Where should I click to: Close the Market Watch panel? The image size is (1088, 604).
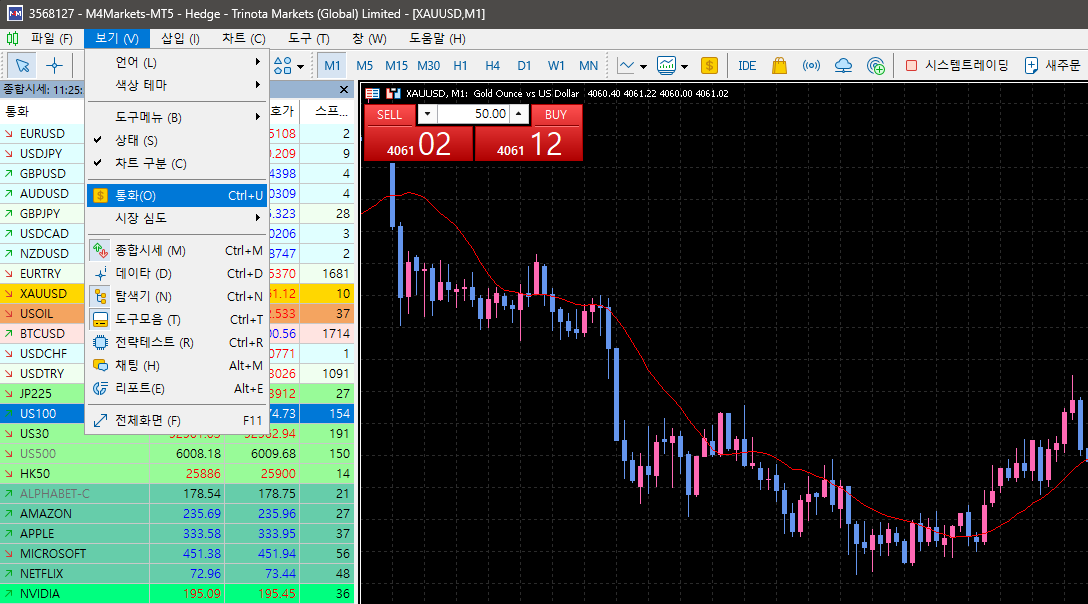[x=344, y=90]
